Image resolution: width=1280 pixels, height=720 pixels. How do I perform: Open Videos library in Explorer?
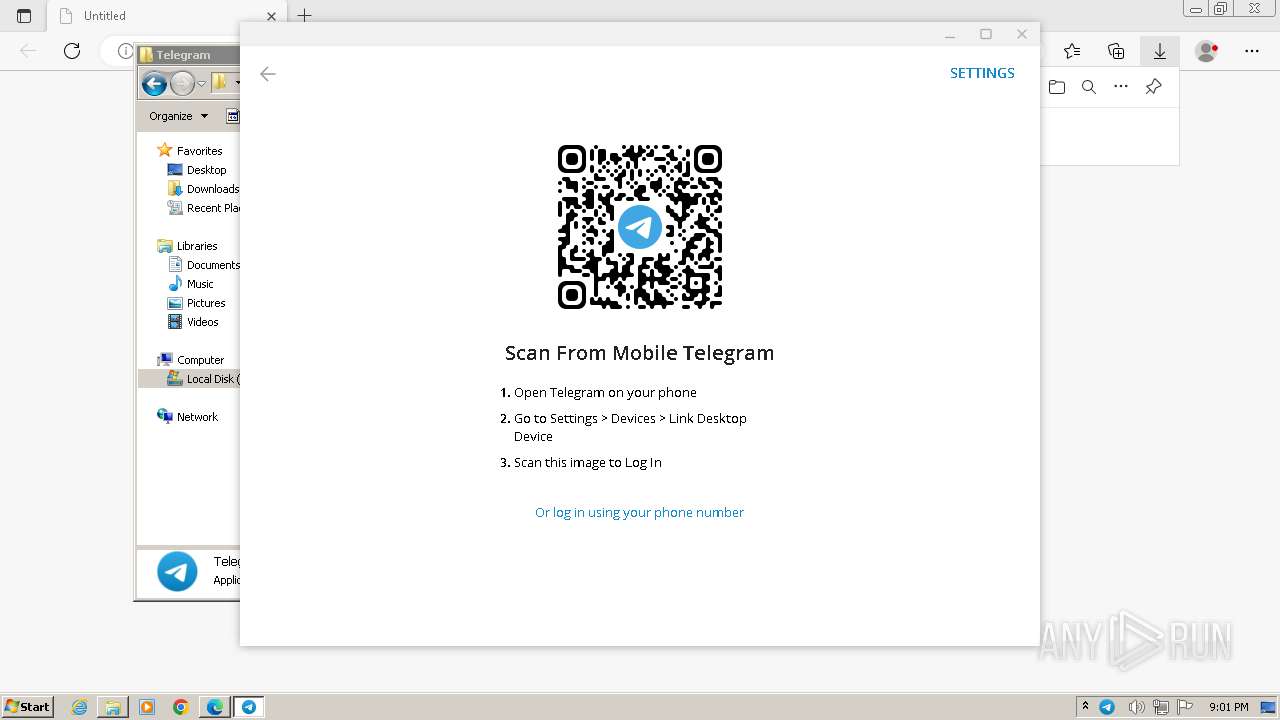(x=202, y=322)
